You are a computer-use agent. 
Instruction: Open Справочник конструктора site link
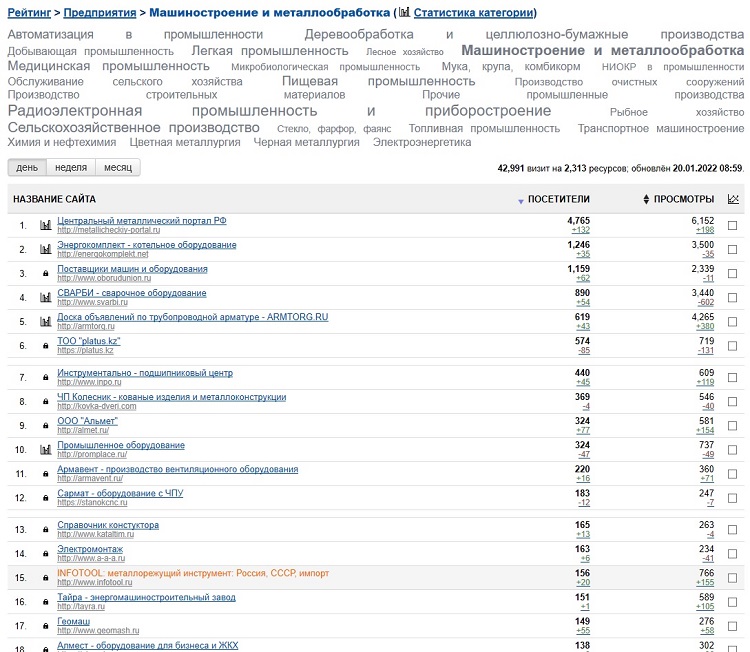[108, 525]
